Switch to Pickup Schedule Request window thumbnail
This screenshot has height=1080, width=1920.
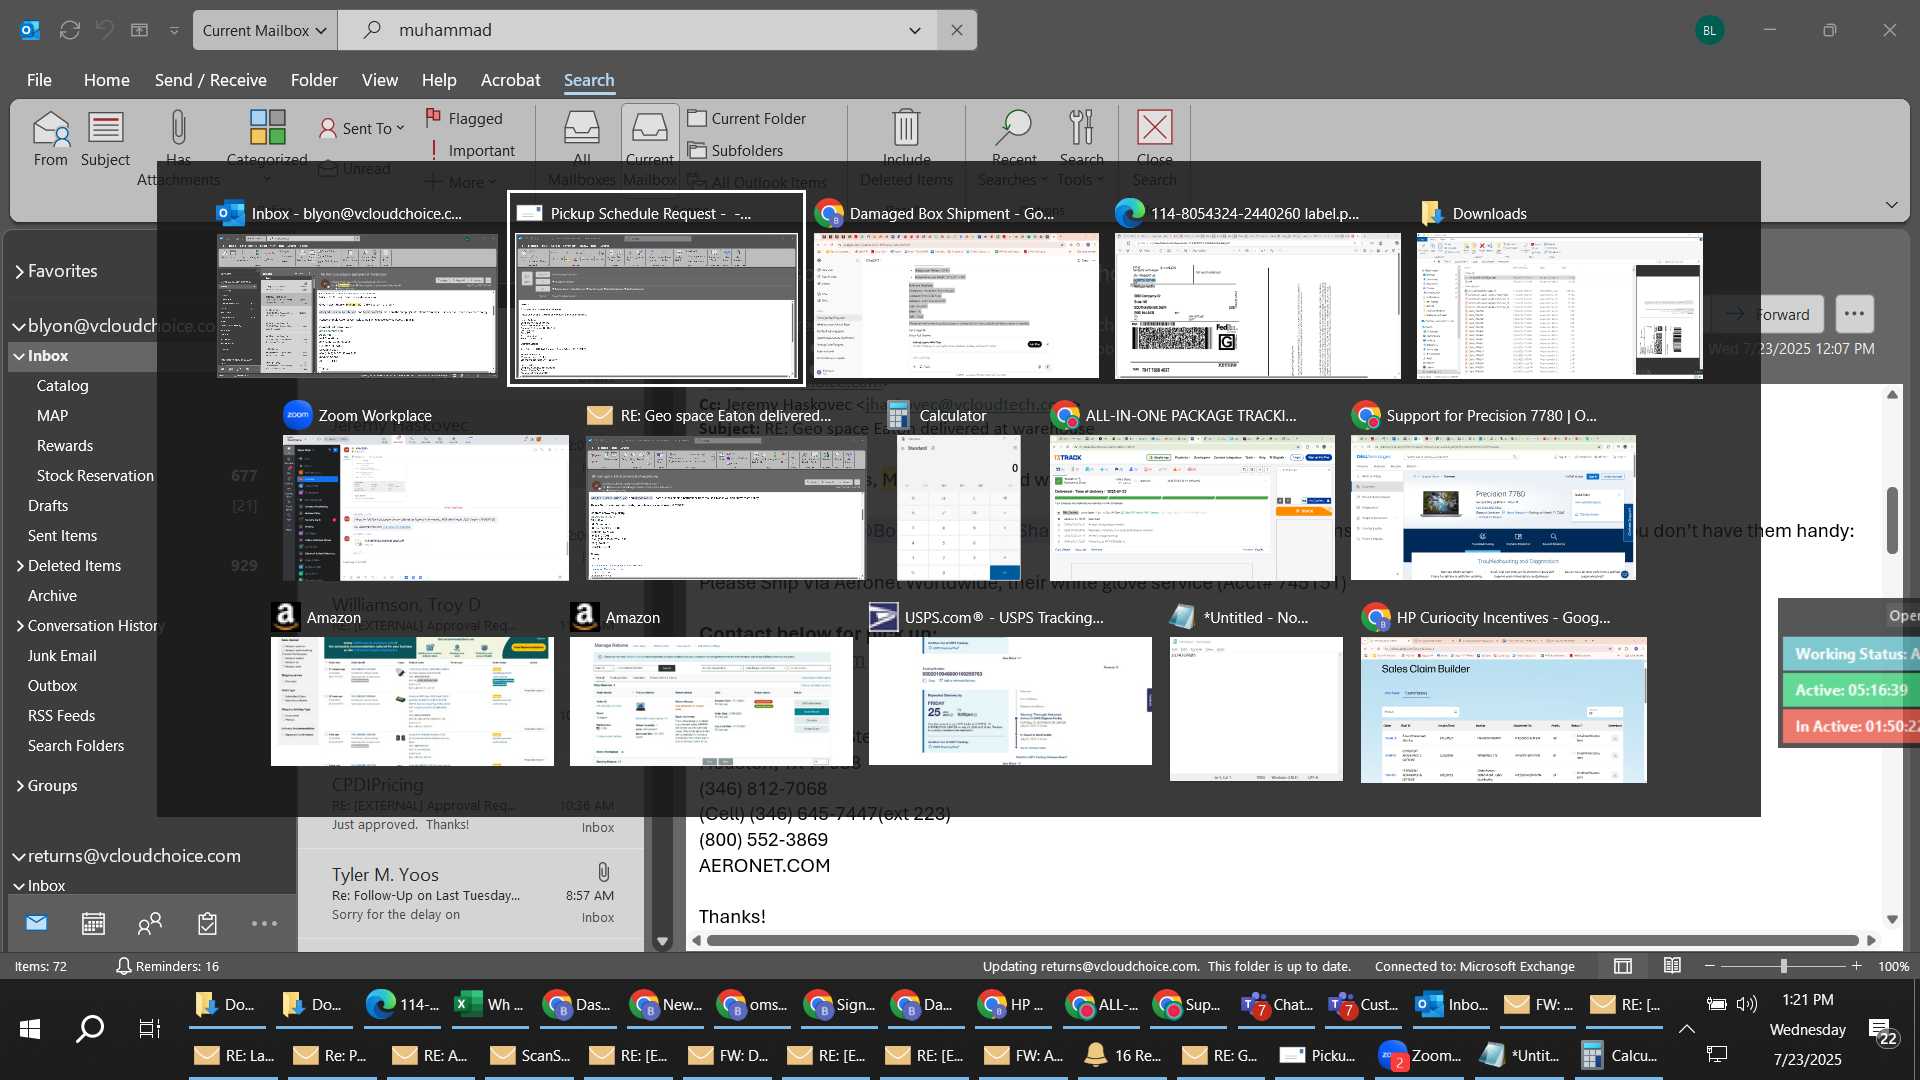click(x=656, y=289)
